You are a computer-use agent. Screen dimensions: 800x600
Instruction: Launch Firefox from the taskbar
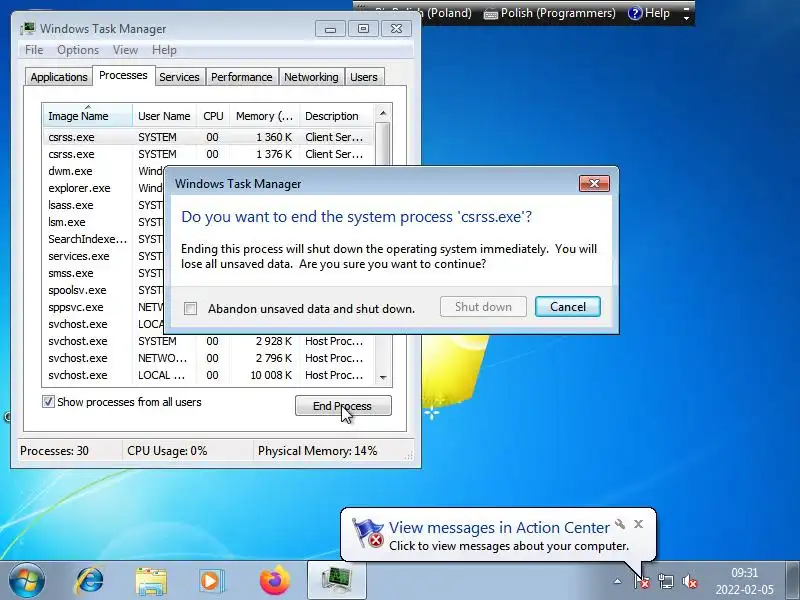(275, 581)
